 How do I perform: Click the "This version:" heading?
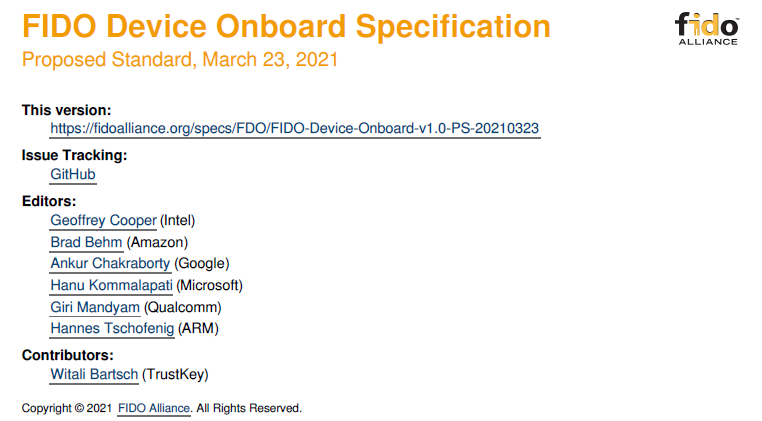point(66,110)
